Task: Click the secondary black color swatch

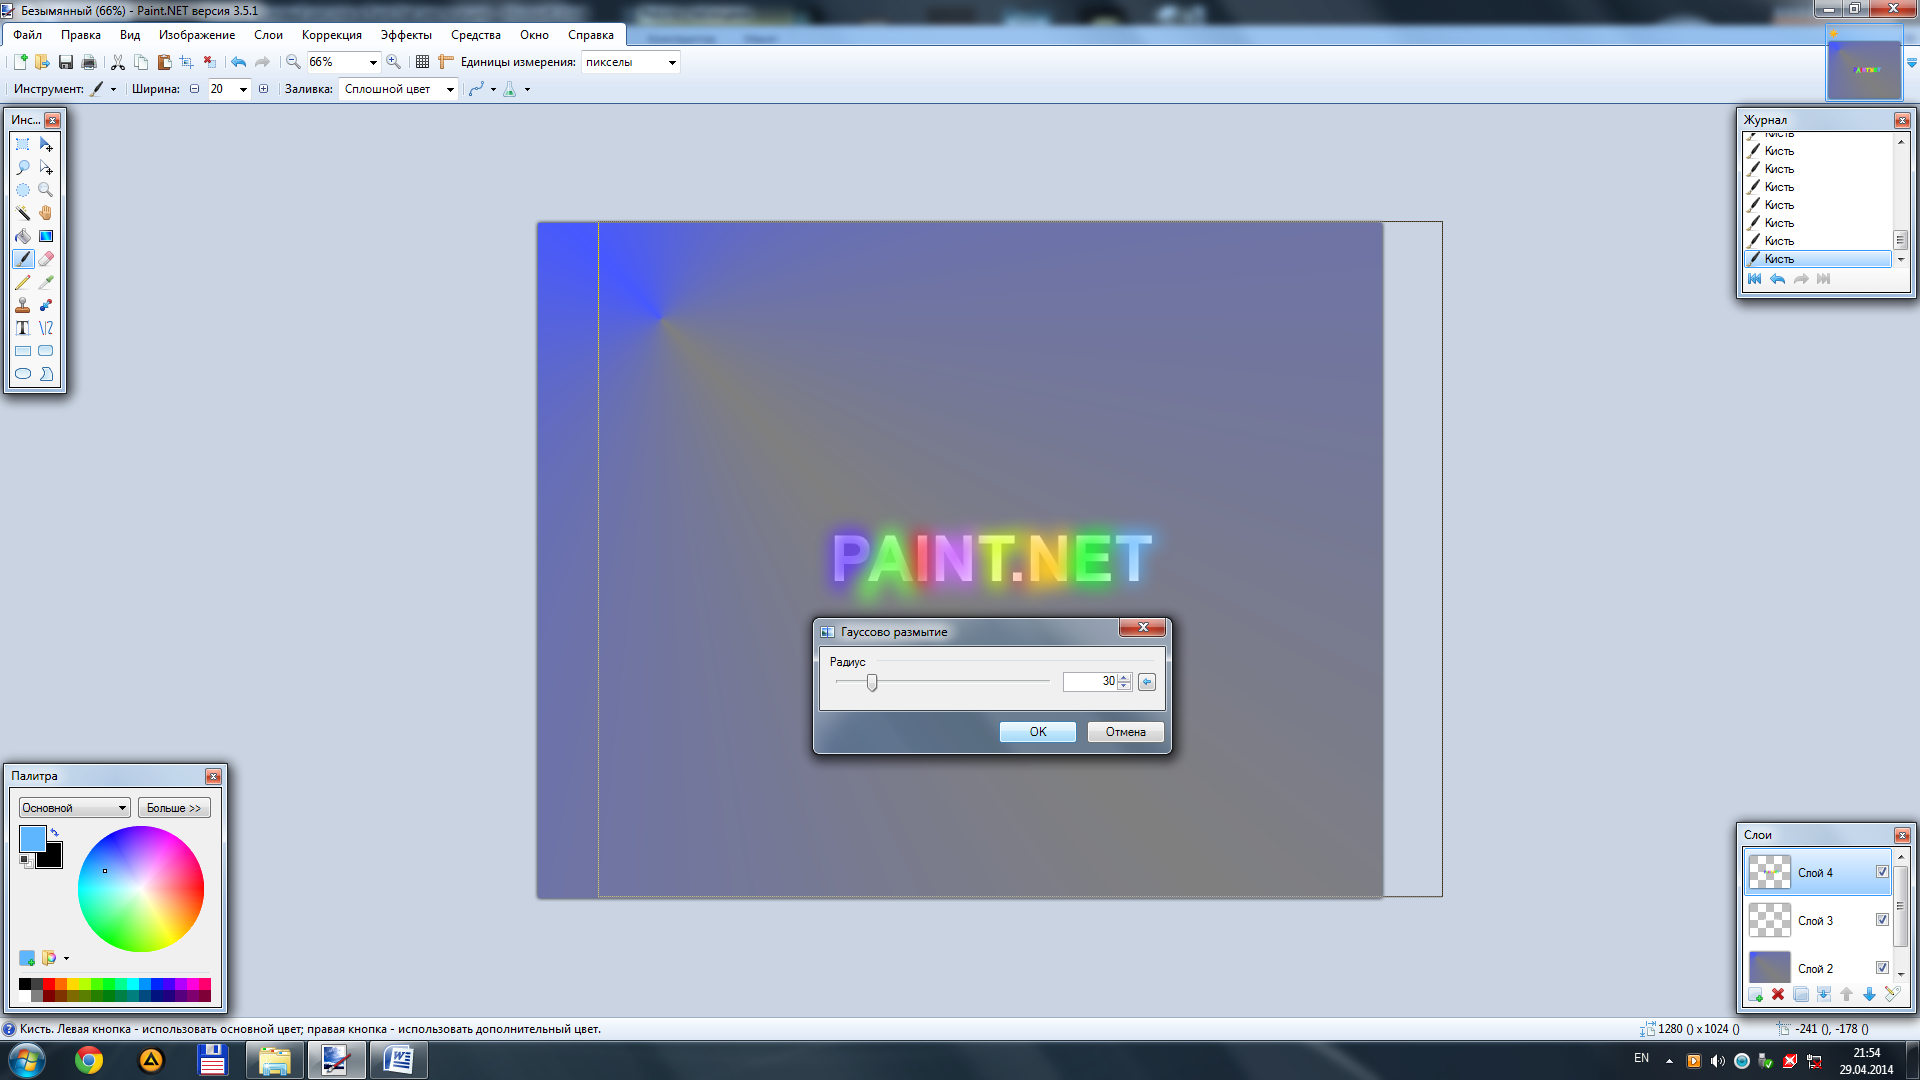Action: coord(52,858)
